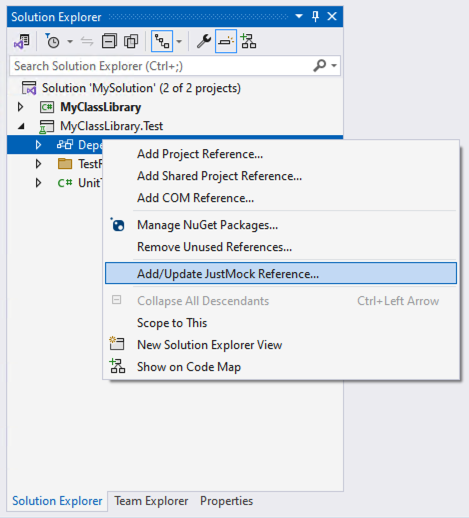Click Show on Code Map menu icon
Viewport: 469px width, 518px height.
(117, 366)
